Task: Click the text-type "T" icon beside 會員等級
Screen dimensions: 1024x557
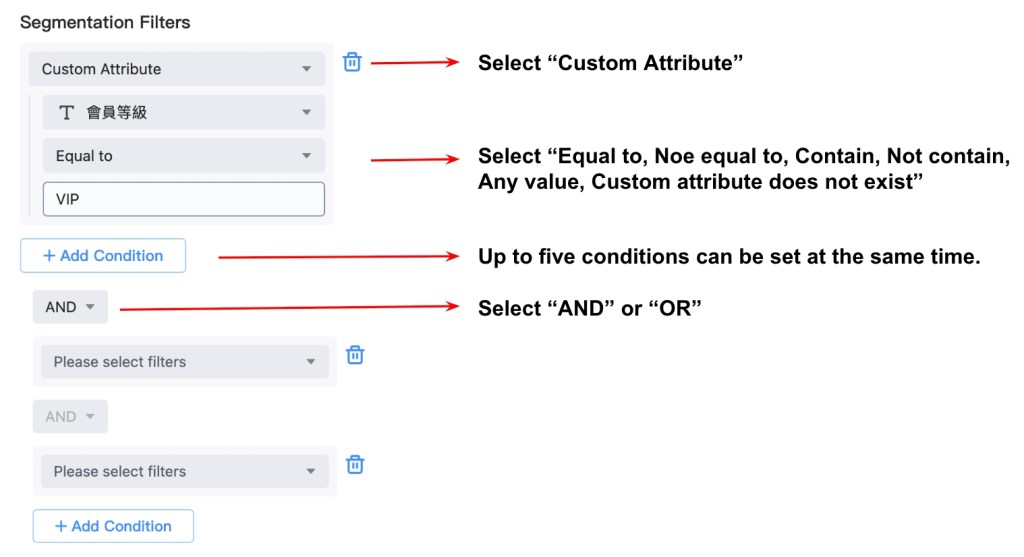Action: (67, 113)
